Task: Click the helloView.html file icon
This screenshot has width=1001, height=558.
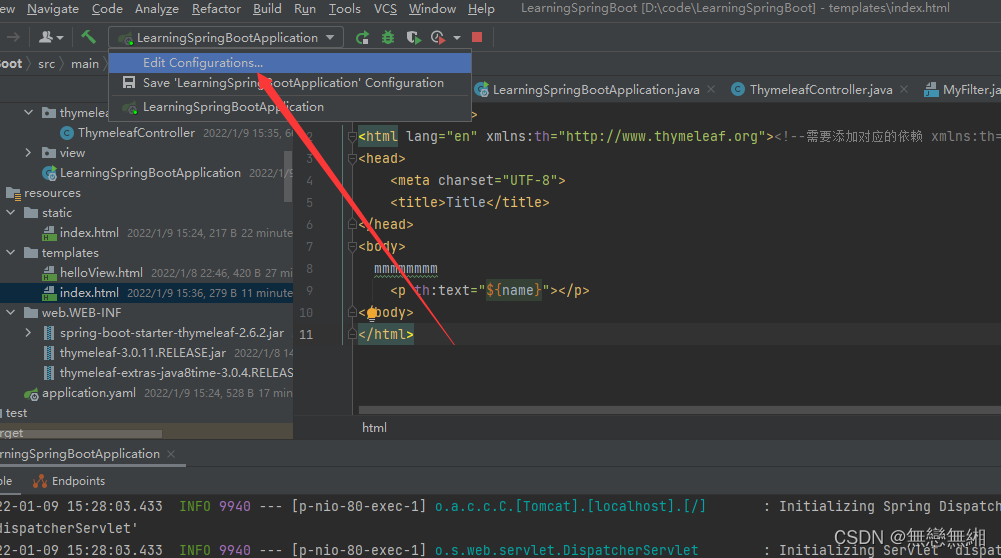Action: [x=49, y=273]
